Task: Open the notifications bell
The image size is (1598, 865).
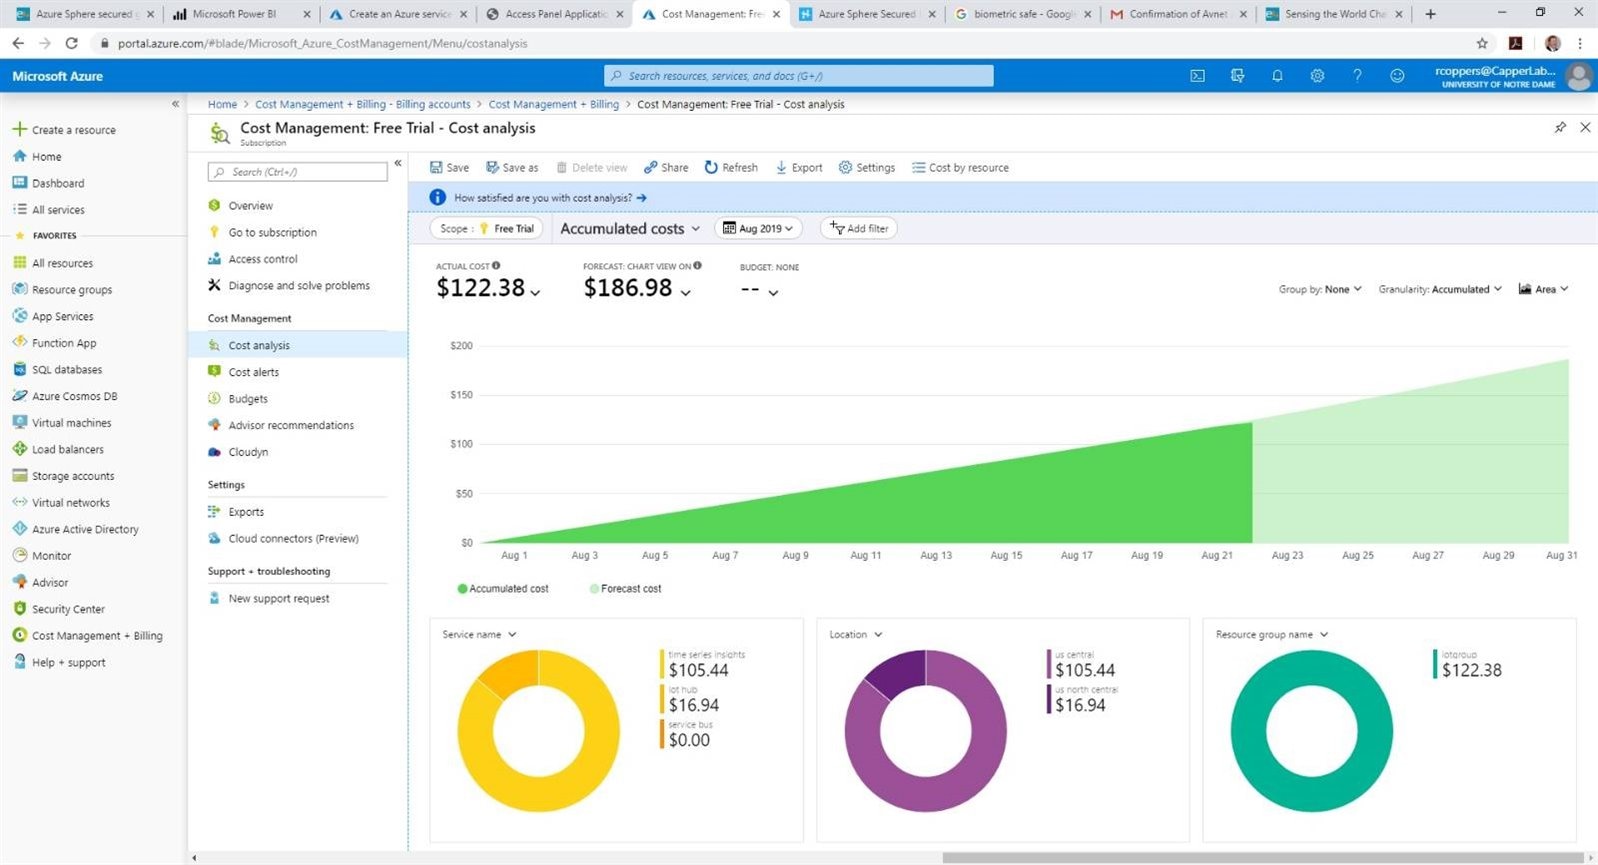Action: pyautogui.click(x=1277, y=76)
